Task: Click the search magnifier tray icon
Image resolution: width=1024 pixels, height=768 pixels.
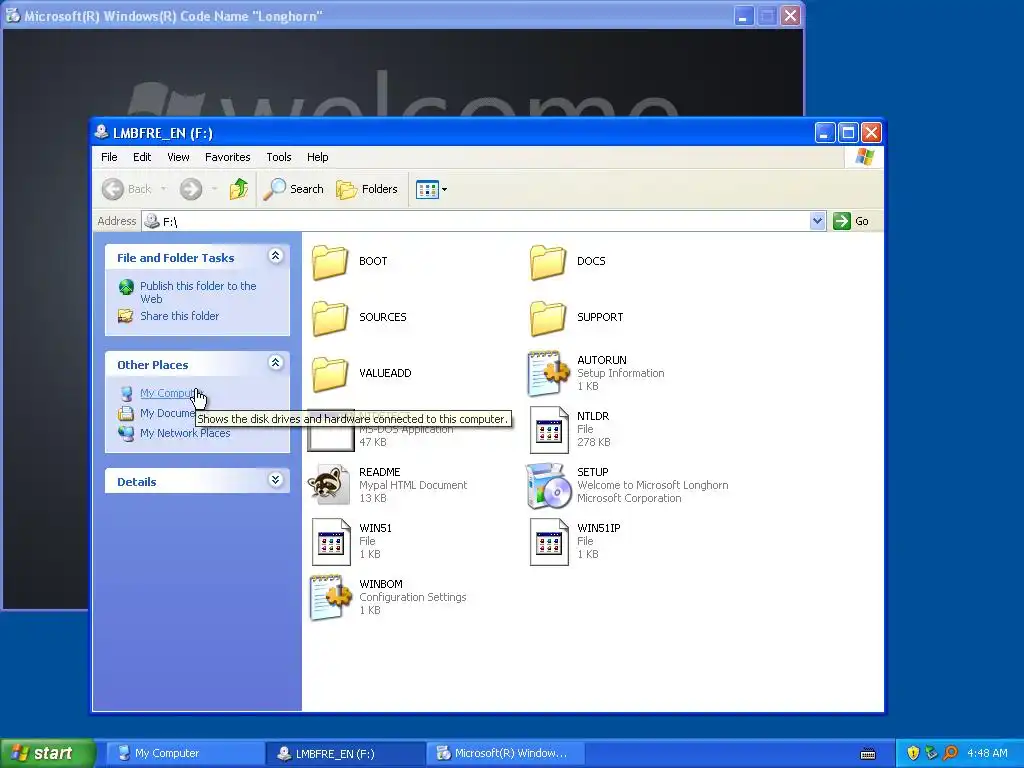Action: (951, 753)
